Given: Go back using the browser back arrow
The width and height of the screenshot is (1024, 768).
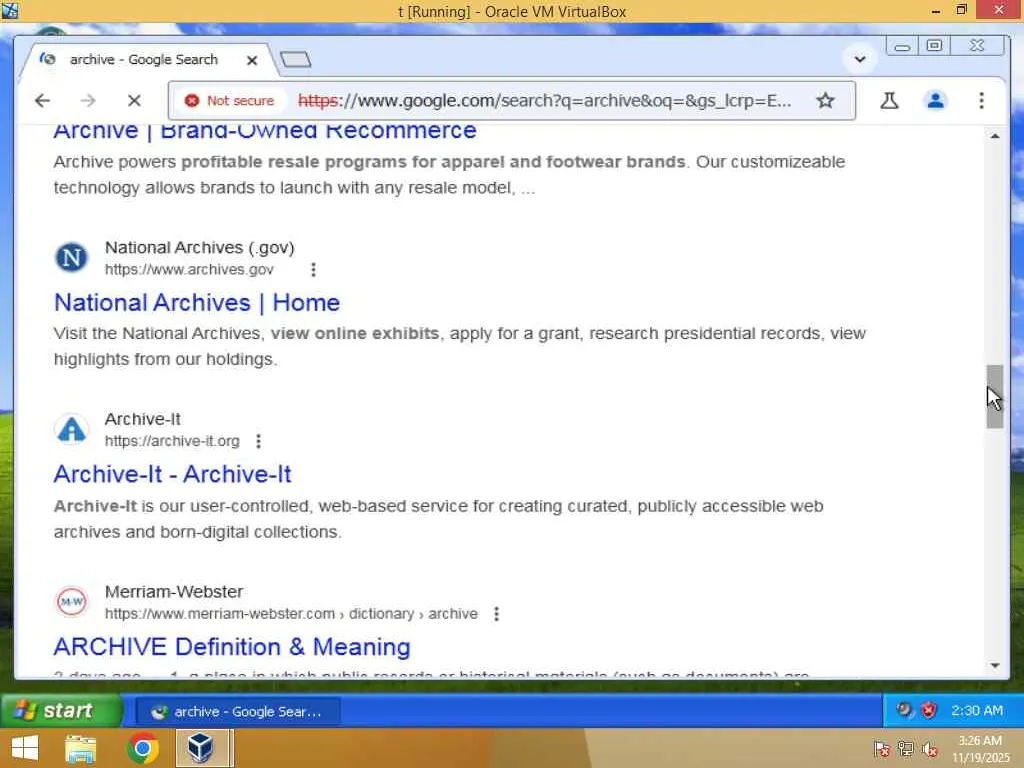Looking at the screenshot, I should [42, 101].
